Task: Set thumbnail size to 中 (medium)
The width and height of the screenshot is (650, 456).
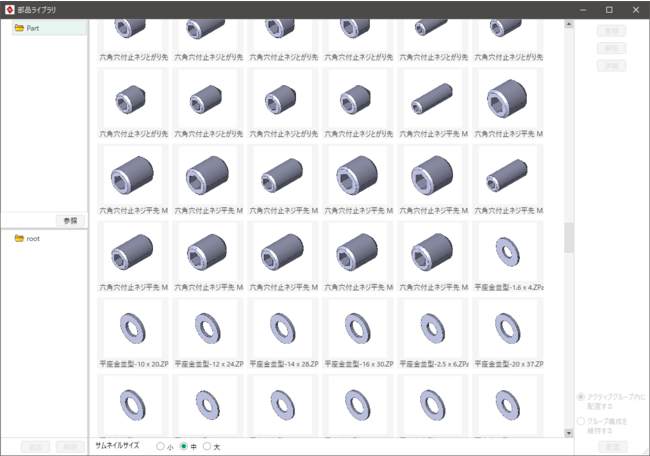Action: tap(184, 446)
